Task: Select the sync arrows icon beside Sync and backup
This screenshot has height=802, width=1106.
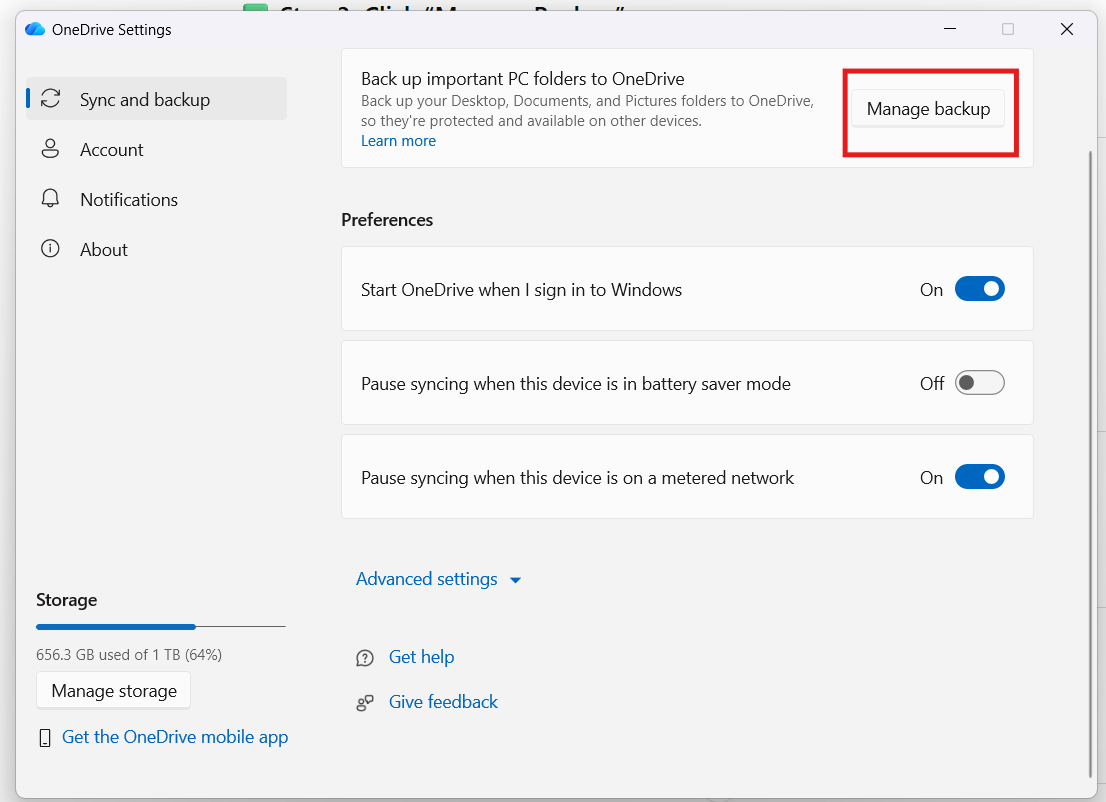Action: click(x=51, y=99)
